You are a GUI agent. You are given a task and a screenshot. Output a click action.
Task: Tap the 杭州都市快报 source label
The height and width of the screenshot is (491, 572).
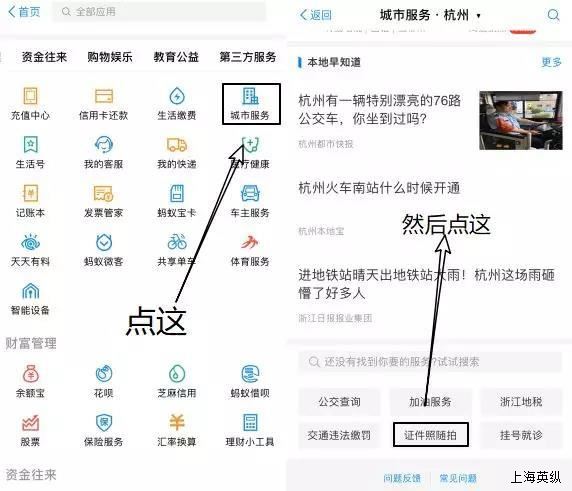click(326, 144)
